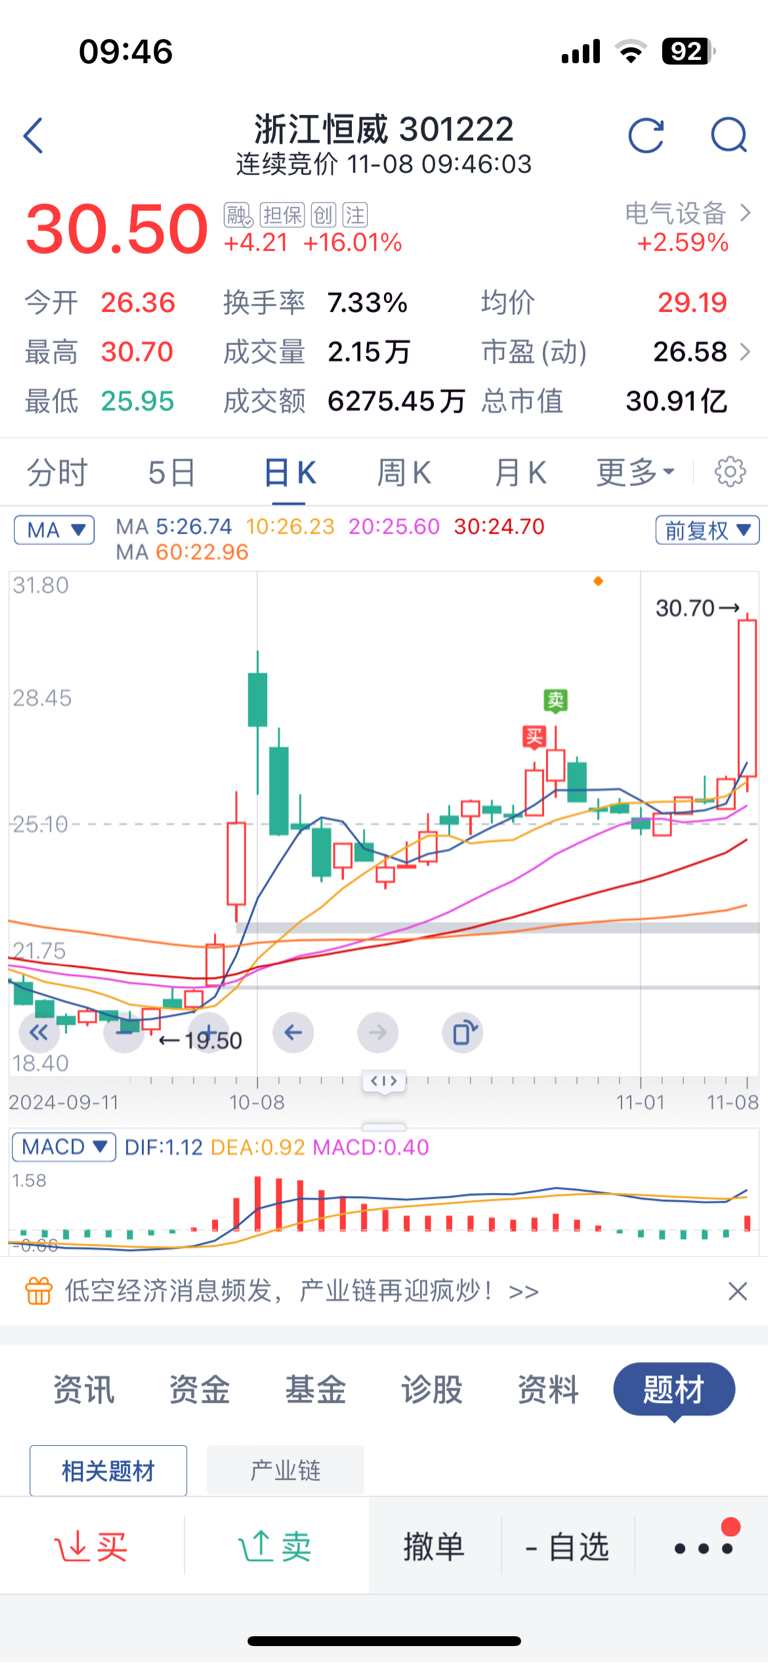Tap the 均价 29.19 value

[692, 302]
